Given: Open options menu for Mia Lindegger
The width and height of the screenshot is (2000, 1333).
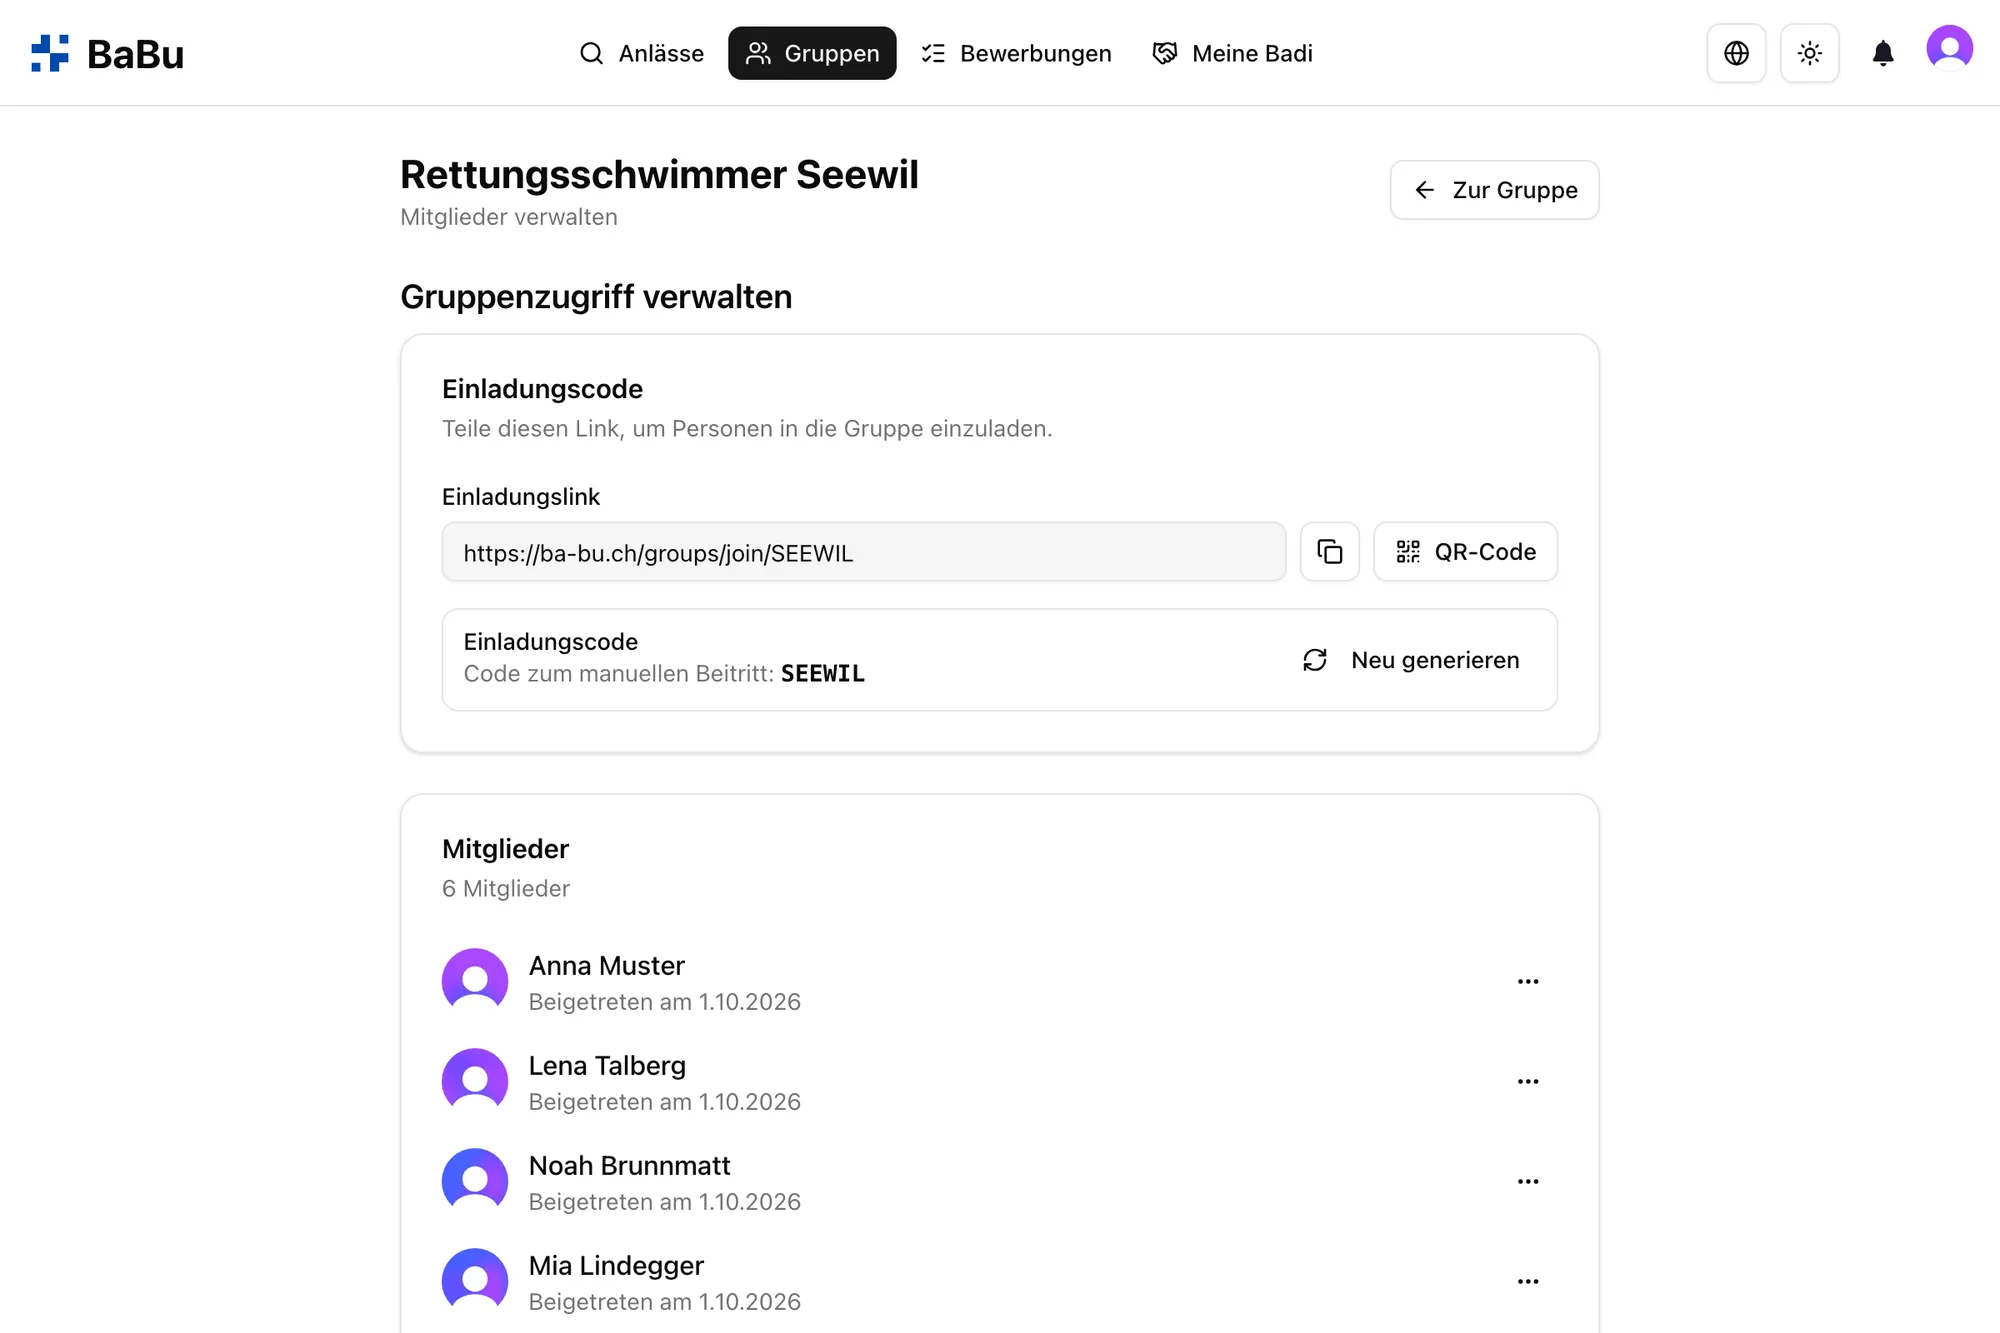Looking at the screenshot, I should 1527,1282.
